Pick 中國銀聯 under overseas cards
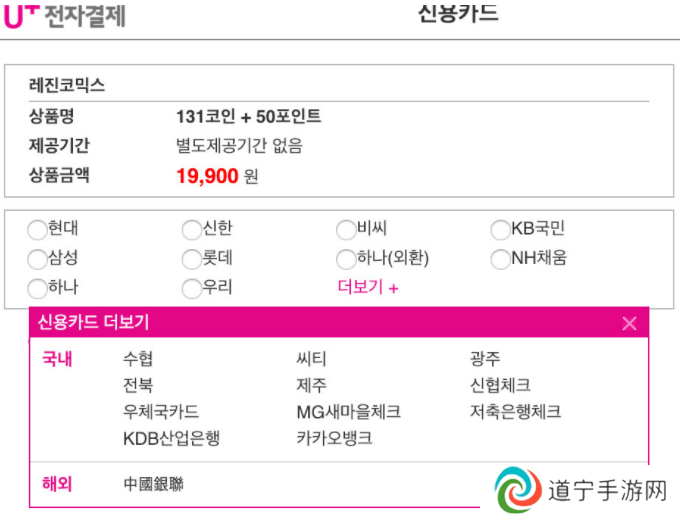 pyautogui.click(x=154, y=484)
